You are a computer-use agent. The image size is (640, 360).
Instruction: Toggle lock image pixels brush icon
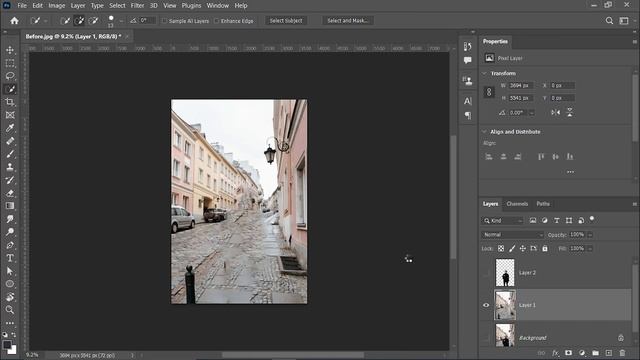(x=512, y=249)
